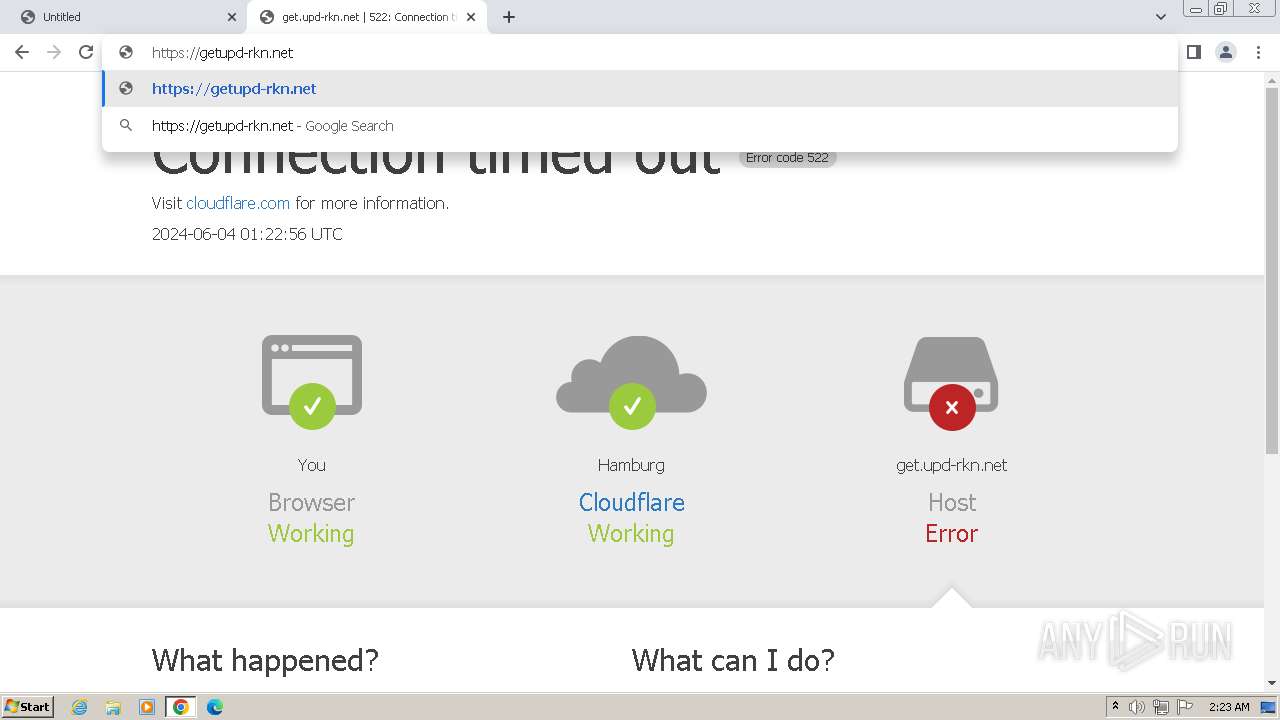Screen dimensions: 1280x720
Task: Switch to the get.upd-rkn.net 522 tab
Action: click(368, 17)
